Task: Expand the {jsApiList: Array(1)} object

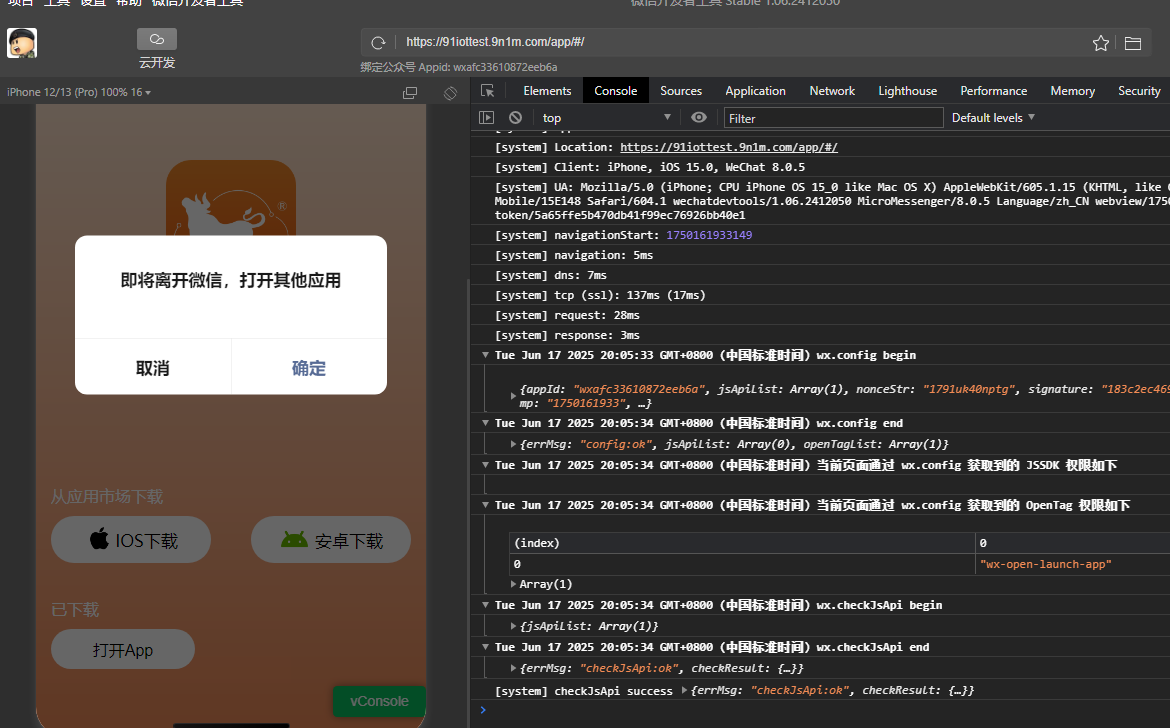Action: [x=513, y=626]
